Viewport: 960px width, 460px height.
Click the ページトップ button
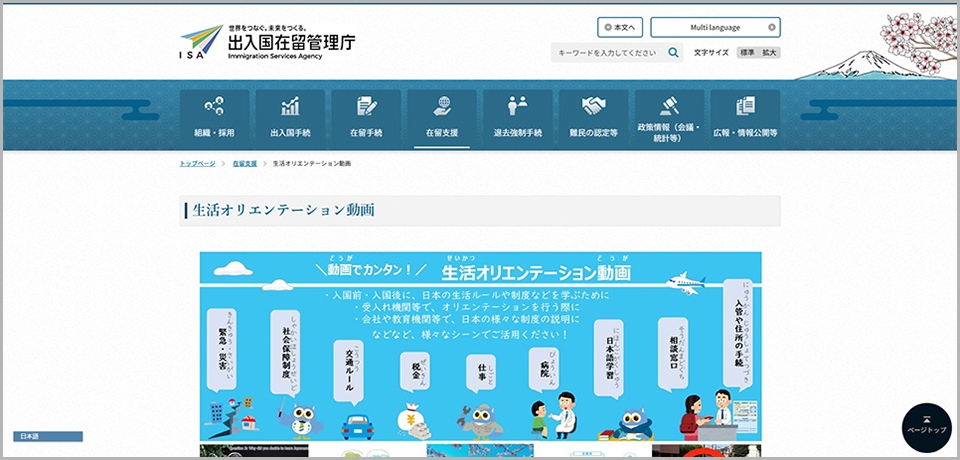pyautogui.click(x=926, y=427)
